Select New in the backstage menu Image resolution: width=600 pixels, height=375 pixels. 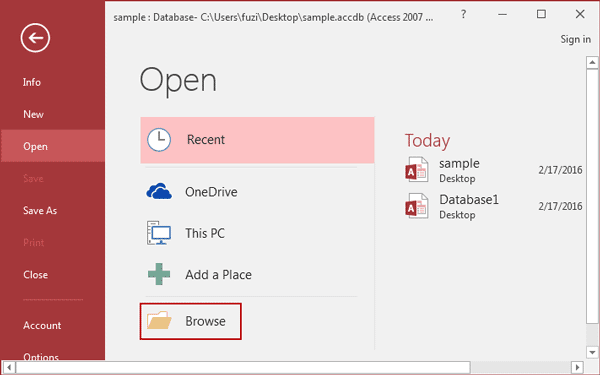click(x=33, y=114)
